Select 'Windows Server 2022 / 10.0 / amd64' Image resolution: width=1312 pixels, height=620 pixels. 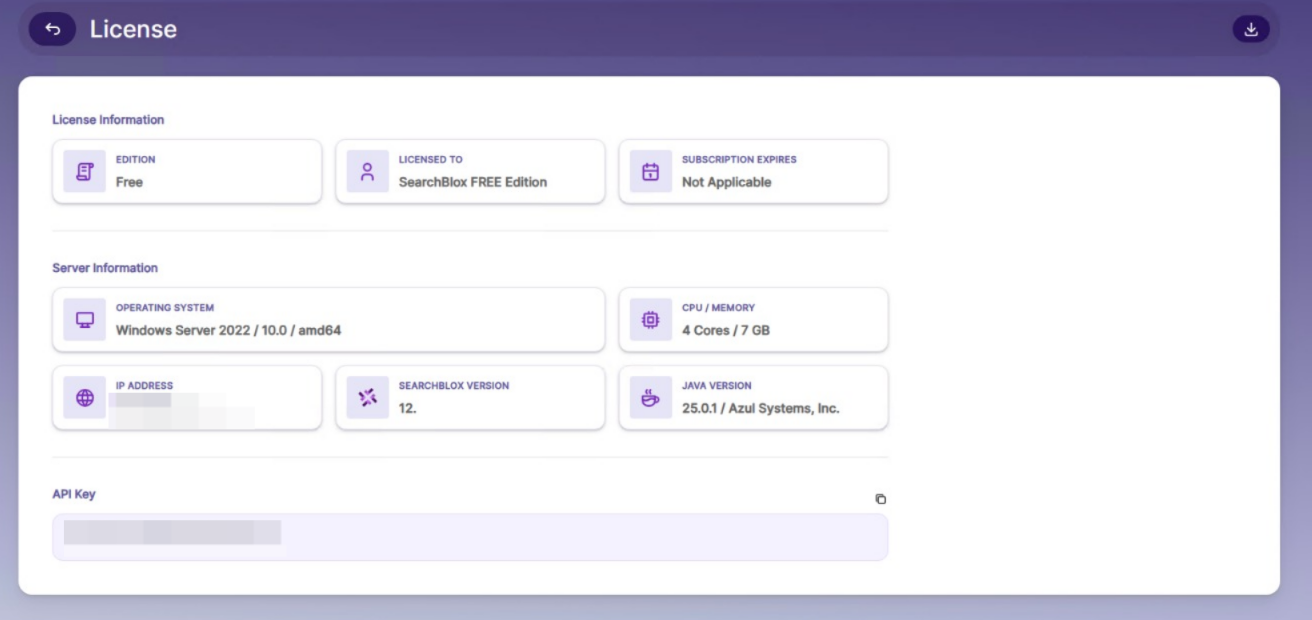coord(229,330)
